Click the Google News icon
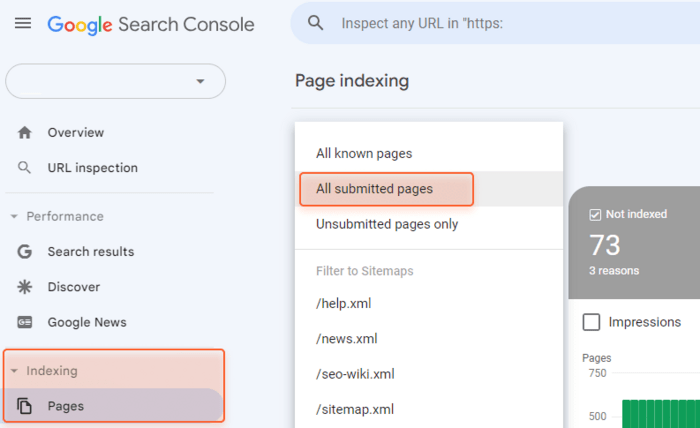 point(25,322)
